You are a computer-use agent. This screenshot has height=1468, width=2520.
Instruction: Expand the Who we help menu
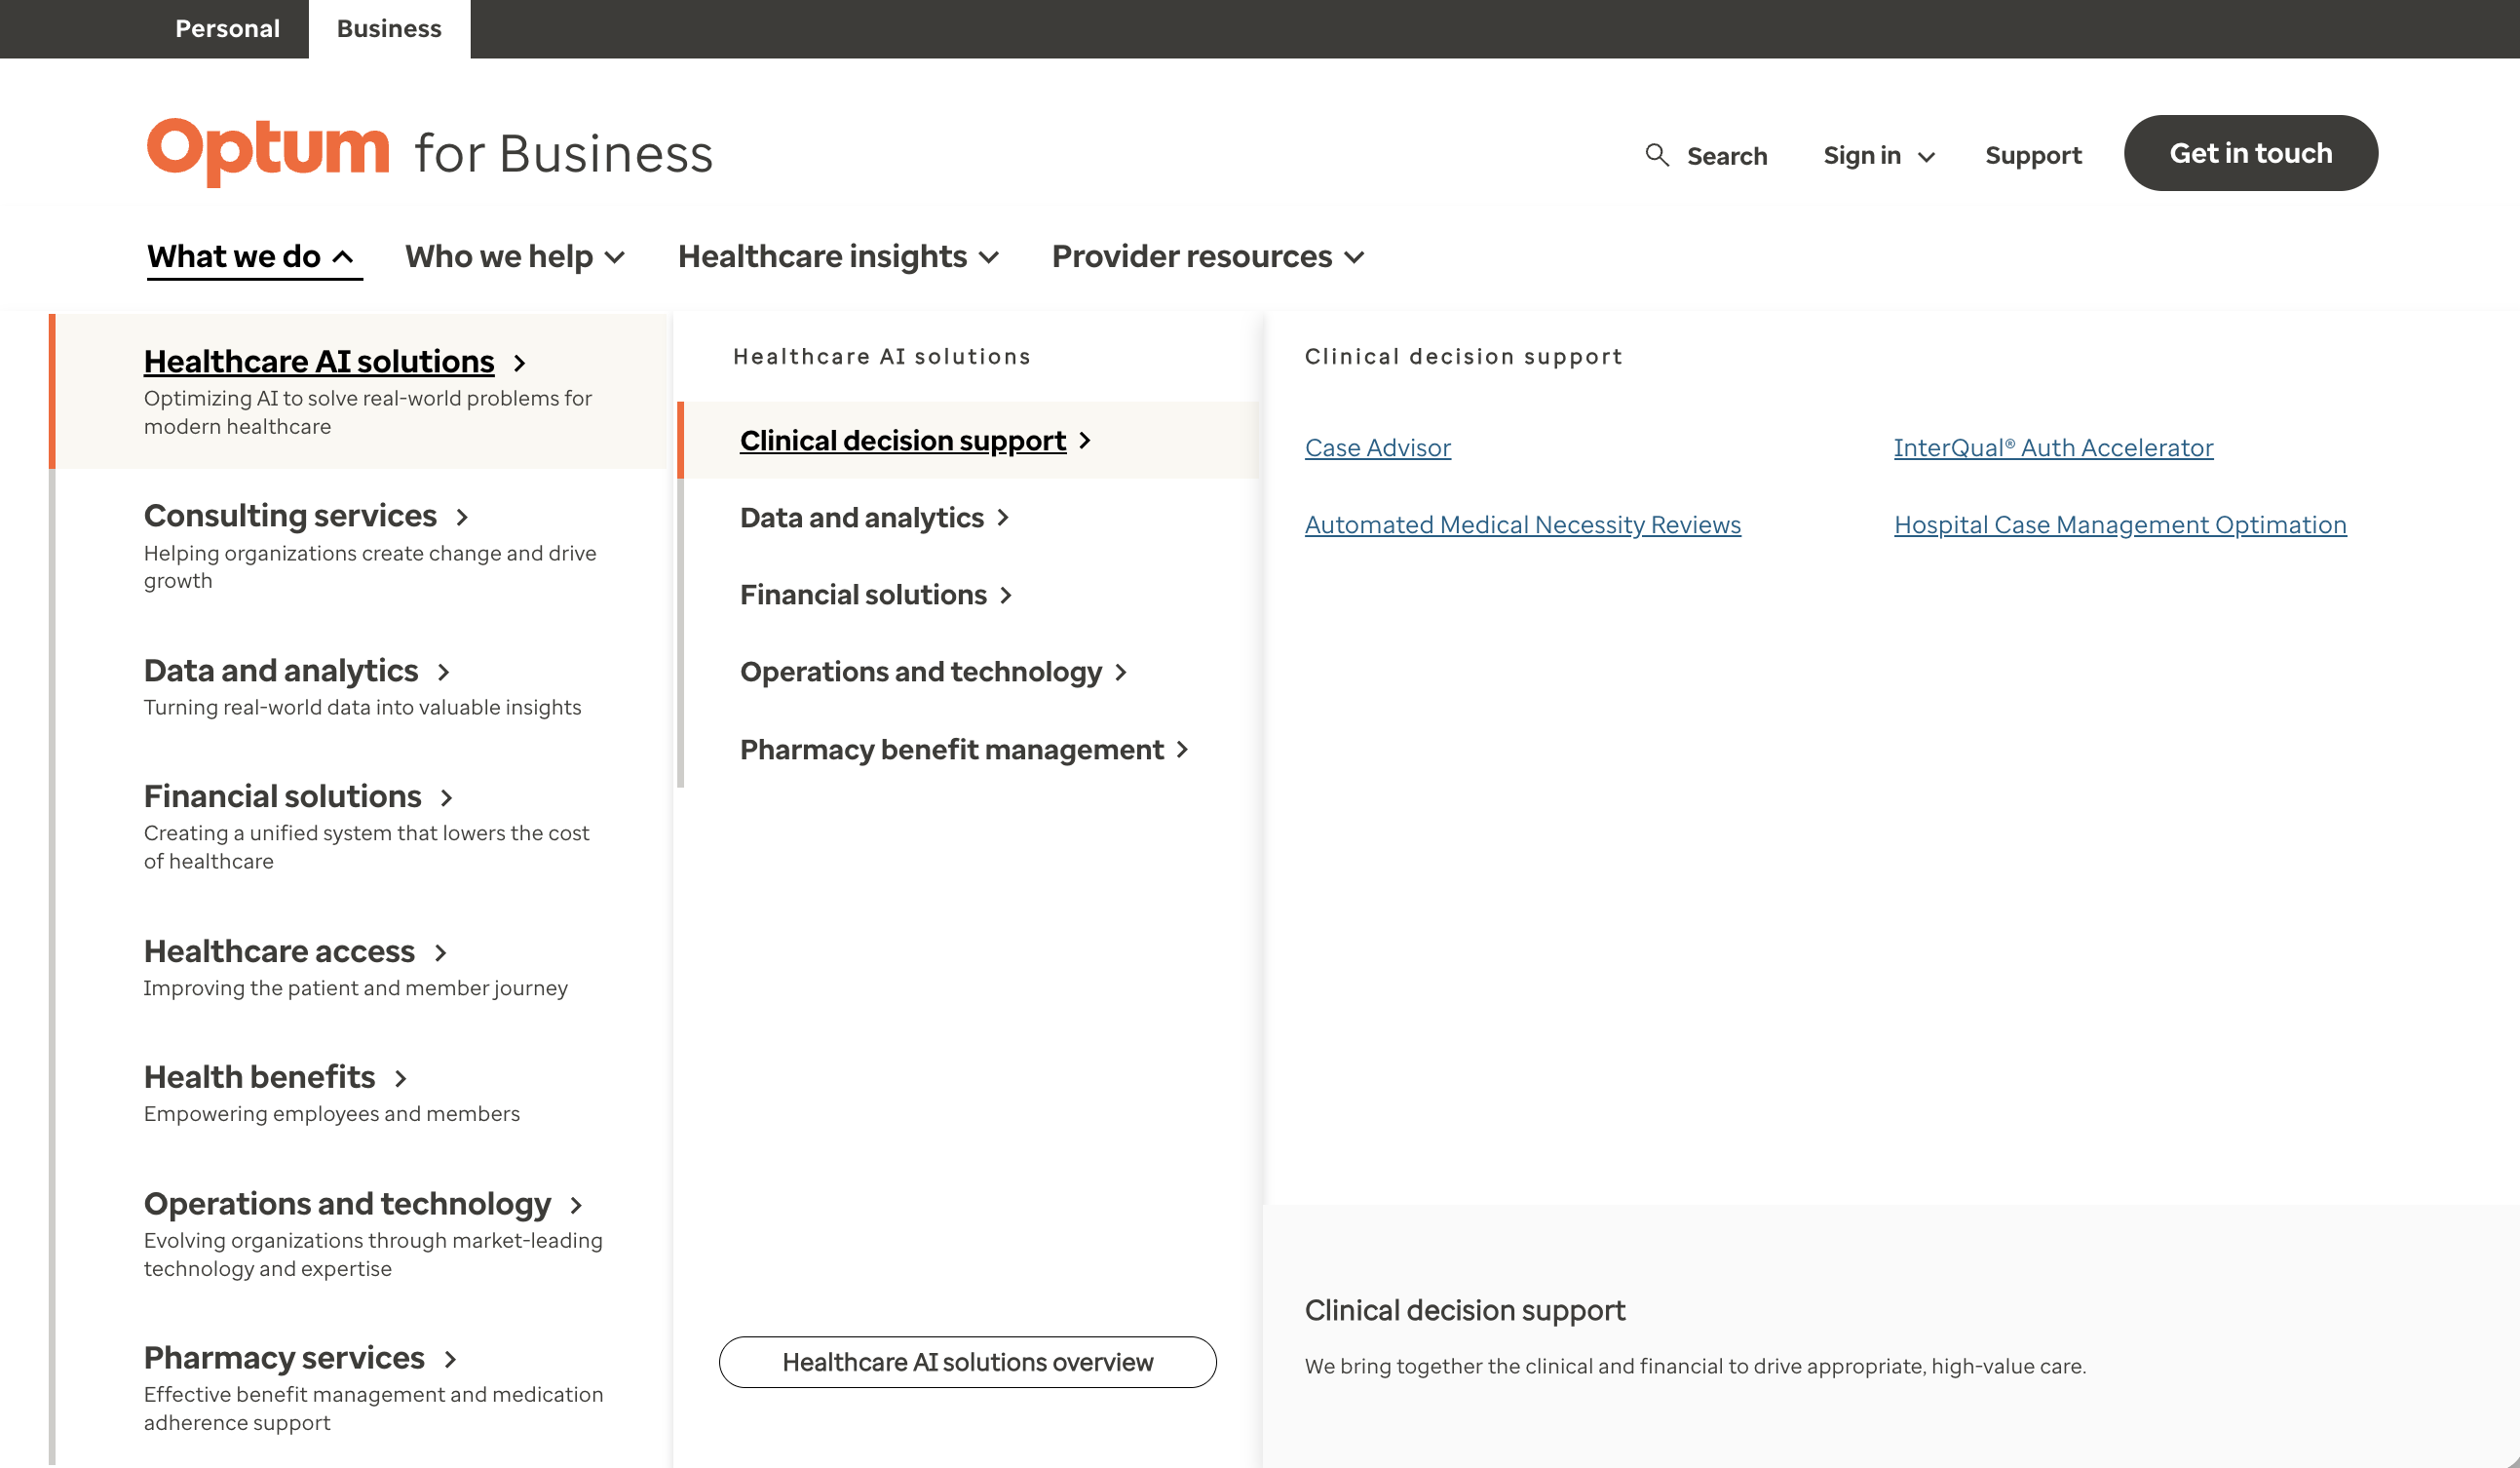point(514,257)
